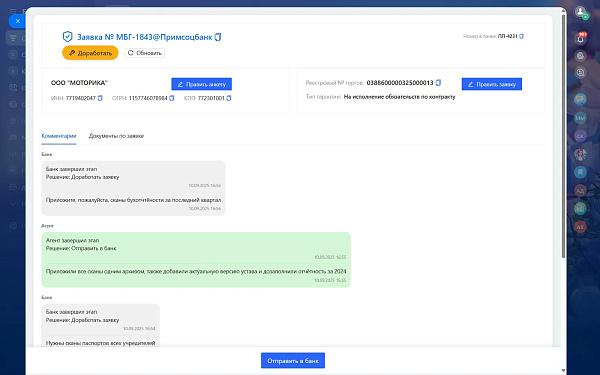600x375 pixels.
Task: Switch to Документы по заявке tab
Action: 116,136
